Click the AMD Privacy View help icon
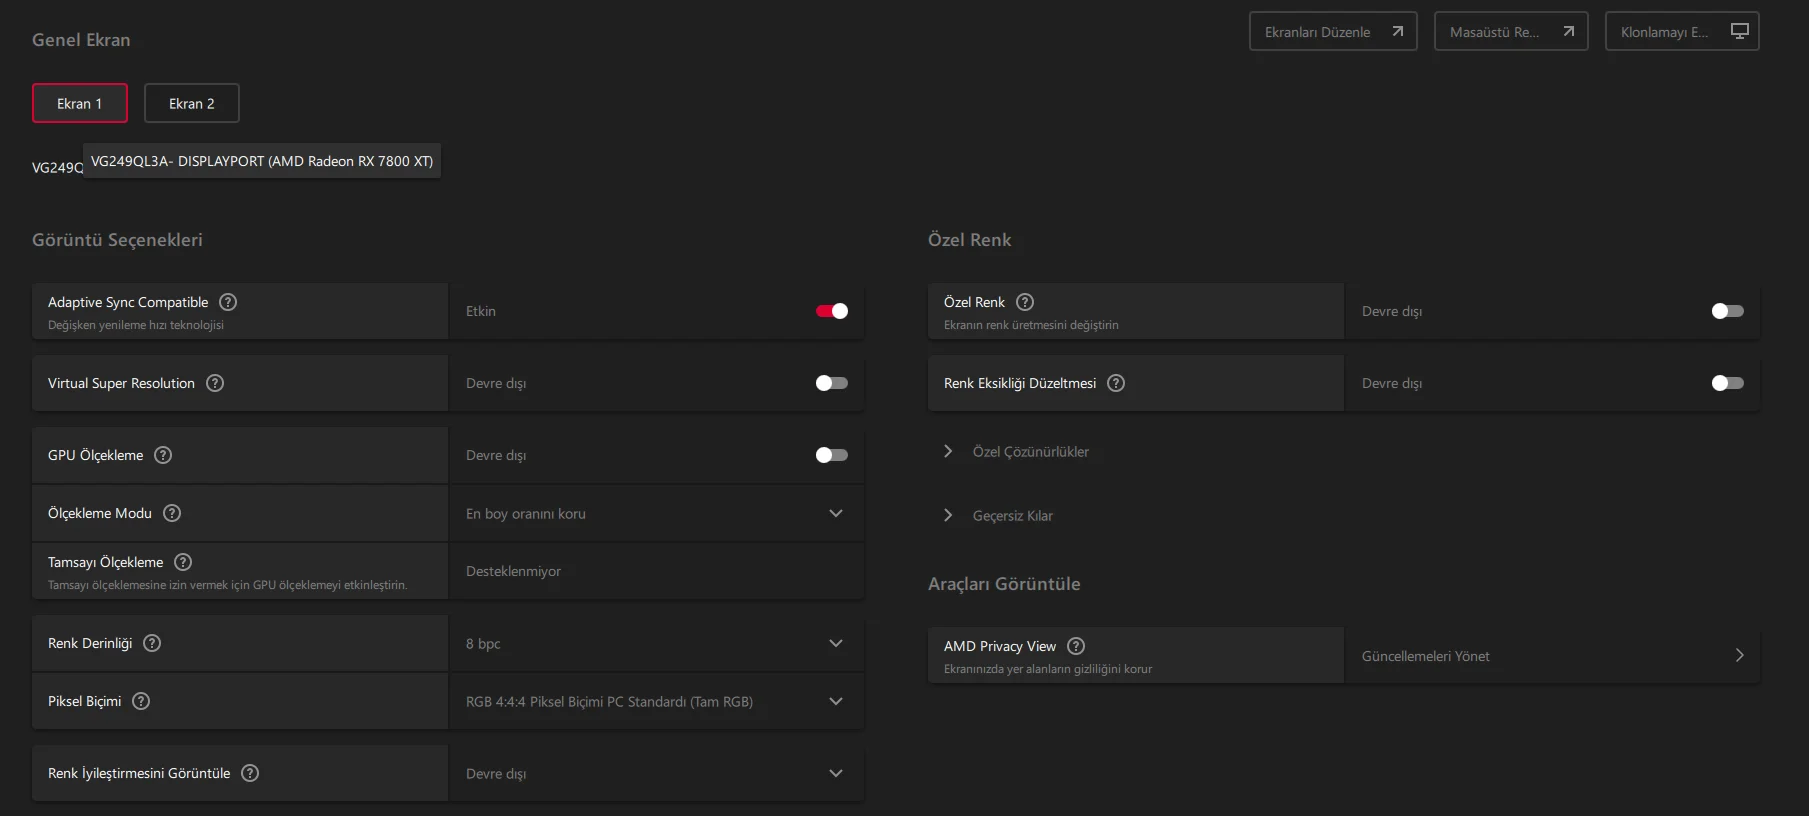 [x=1076, y=646]
